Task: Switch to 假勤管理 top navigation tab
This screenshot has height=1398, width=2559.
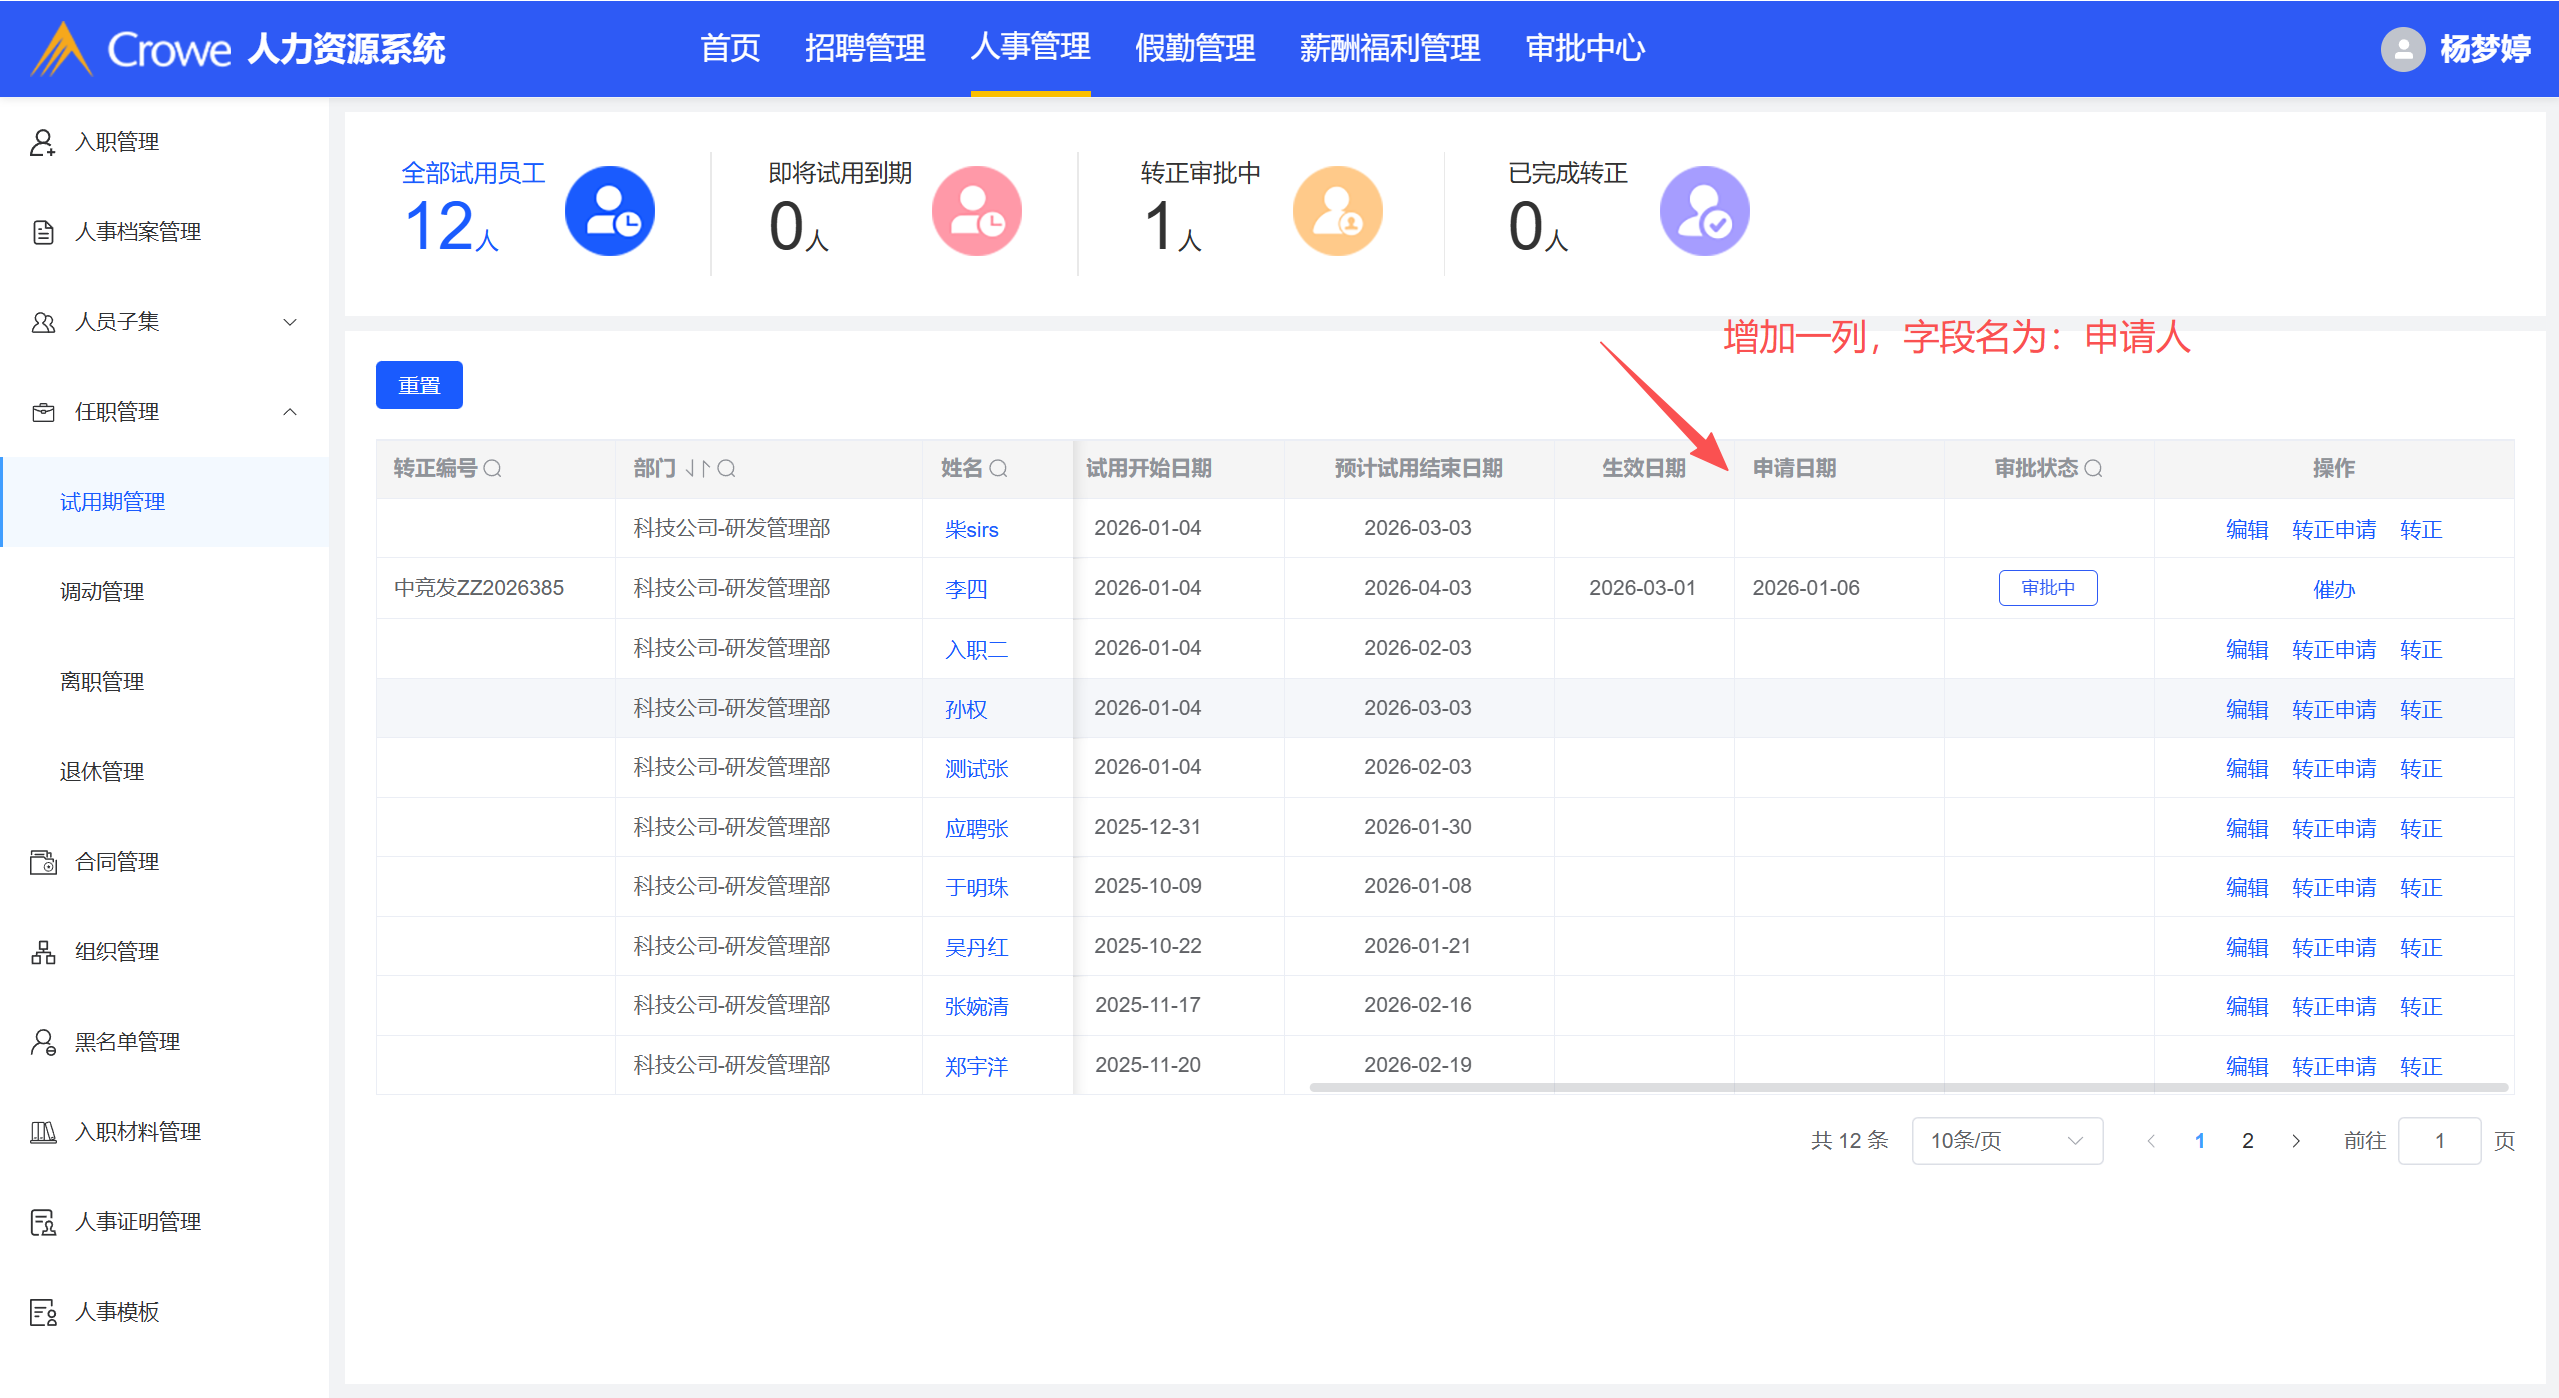Action: (1194, 48)
